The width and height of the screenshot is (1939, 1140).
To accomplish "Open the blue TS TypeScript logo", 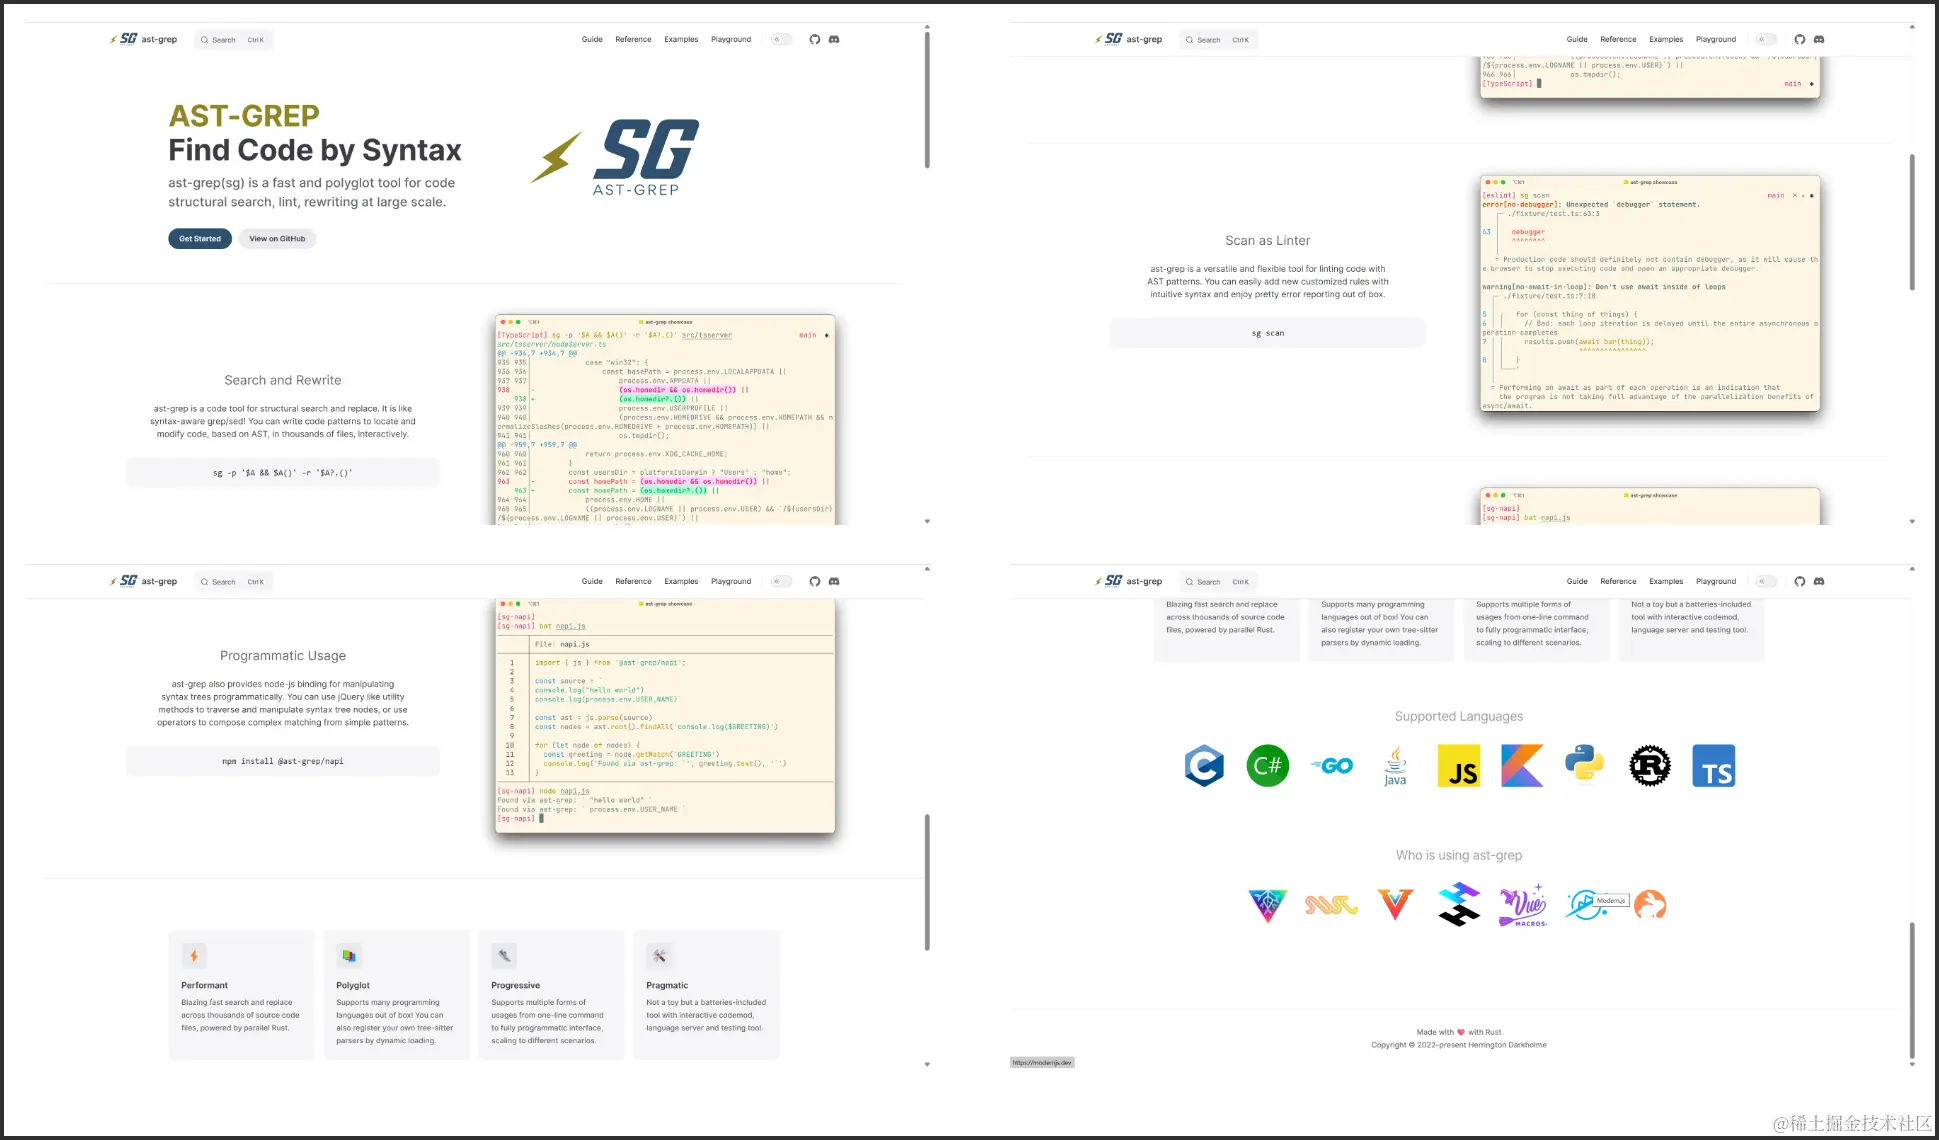I will pos(1714,766).
